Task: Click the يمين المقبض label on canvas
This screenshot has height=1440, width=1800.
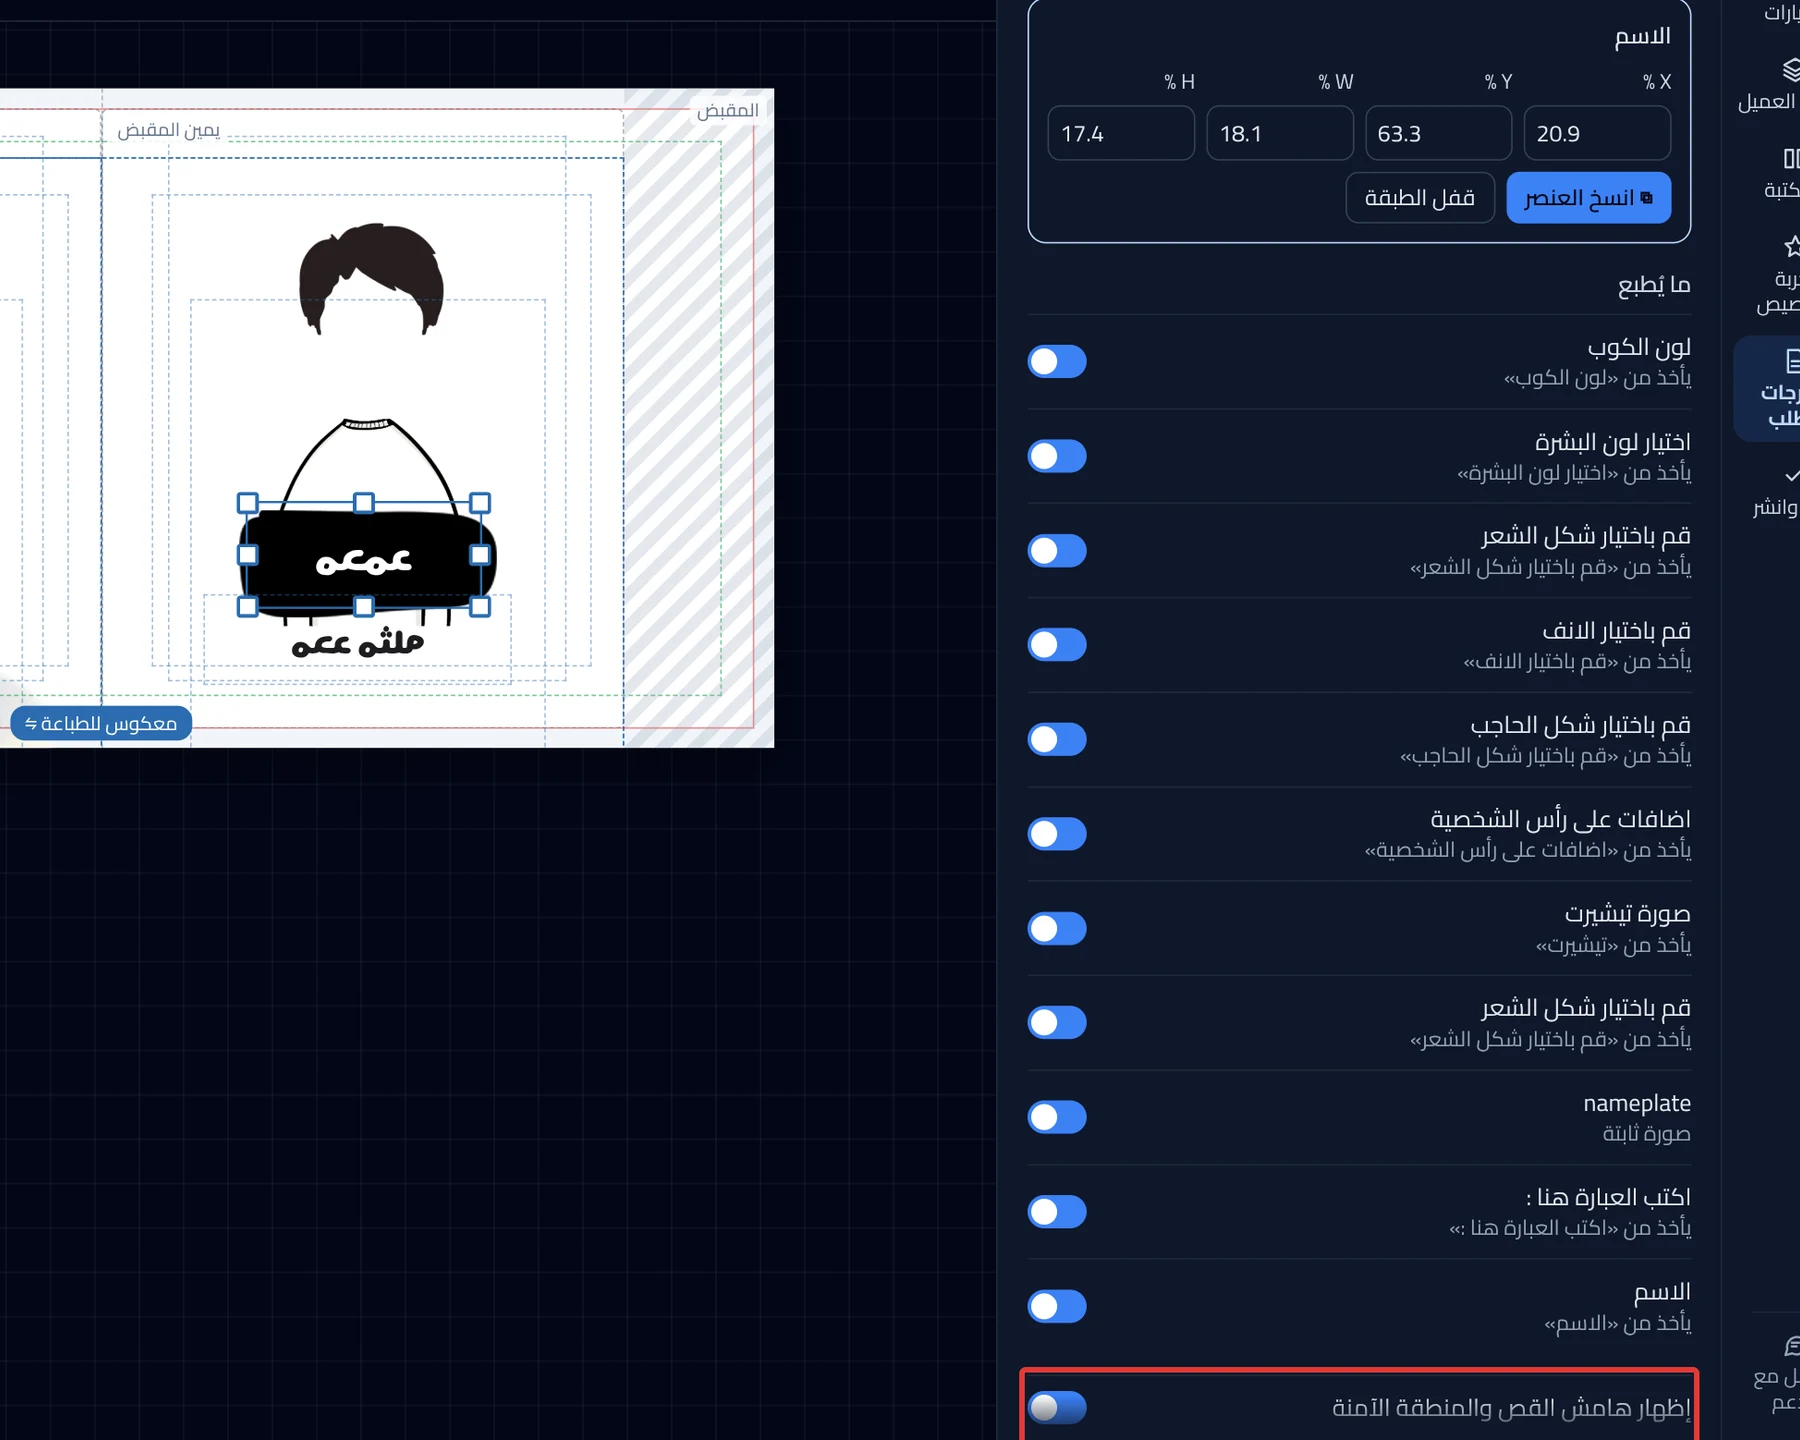Action: point(169,130)
